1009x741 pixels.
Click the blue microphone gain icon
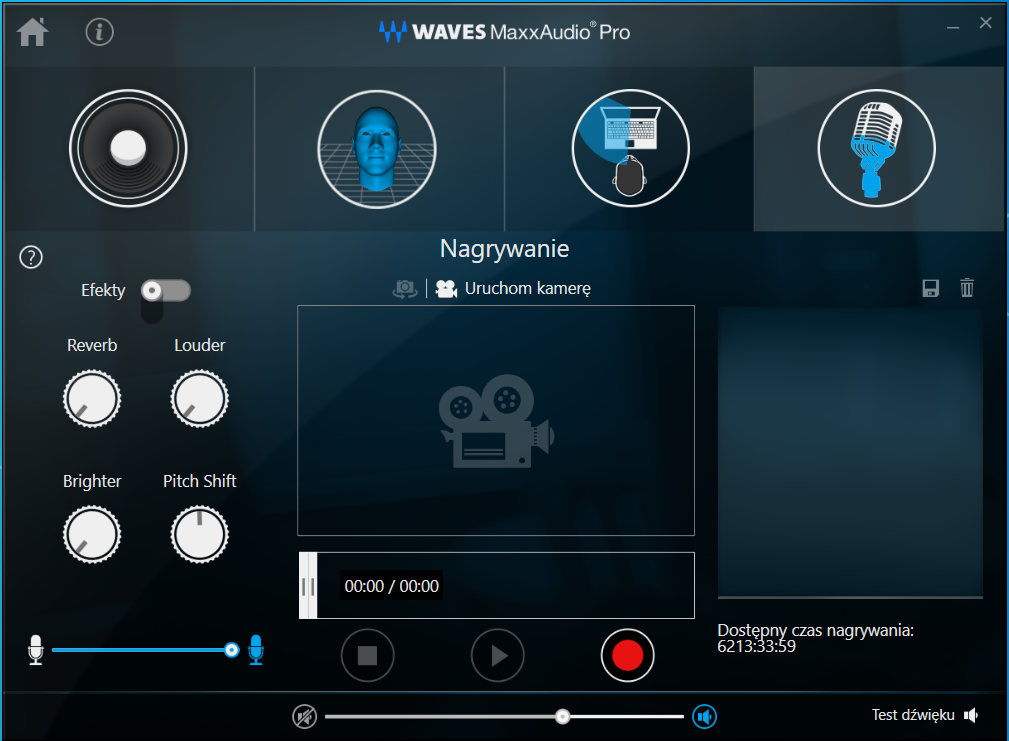256,650
